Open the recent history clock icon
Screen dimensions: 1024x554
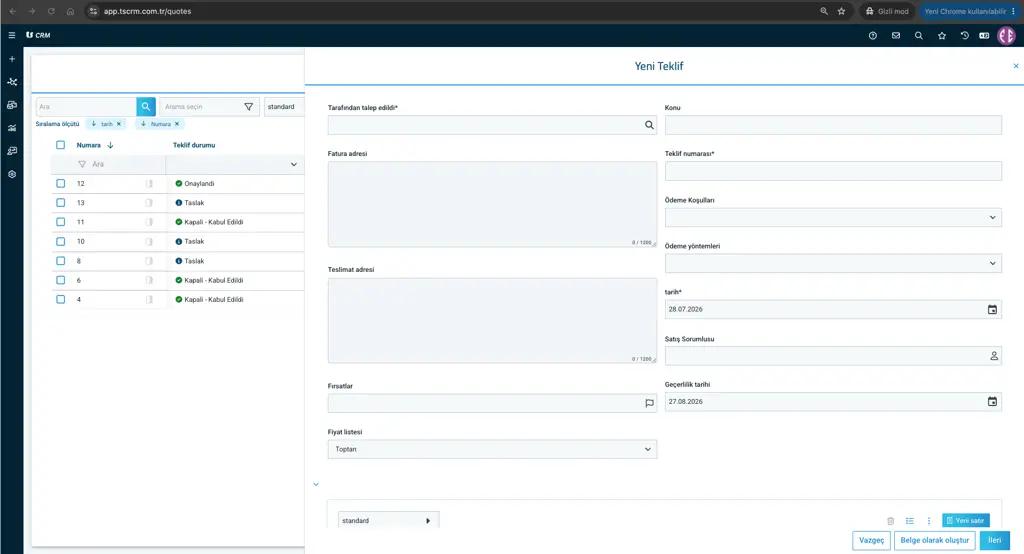click(x=965, y=36)
